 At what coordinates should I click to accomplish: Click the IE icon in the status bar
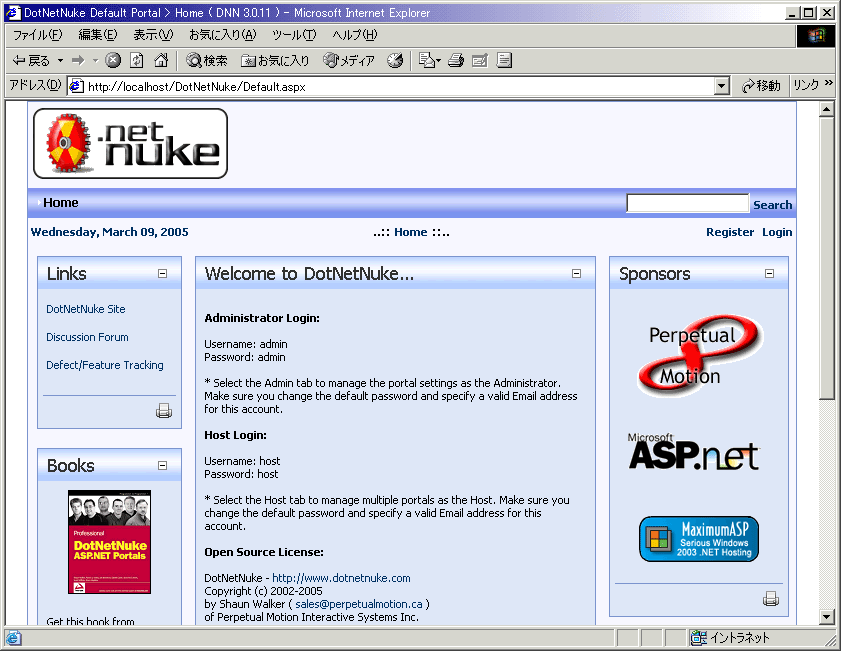[13, 638]
